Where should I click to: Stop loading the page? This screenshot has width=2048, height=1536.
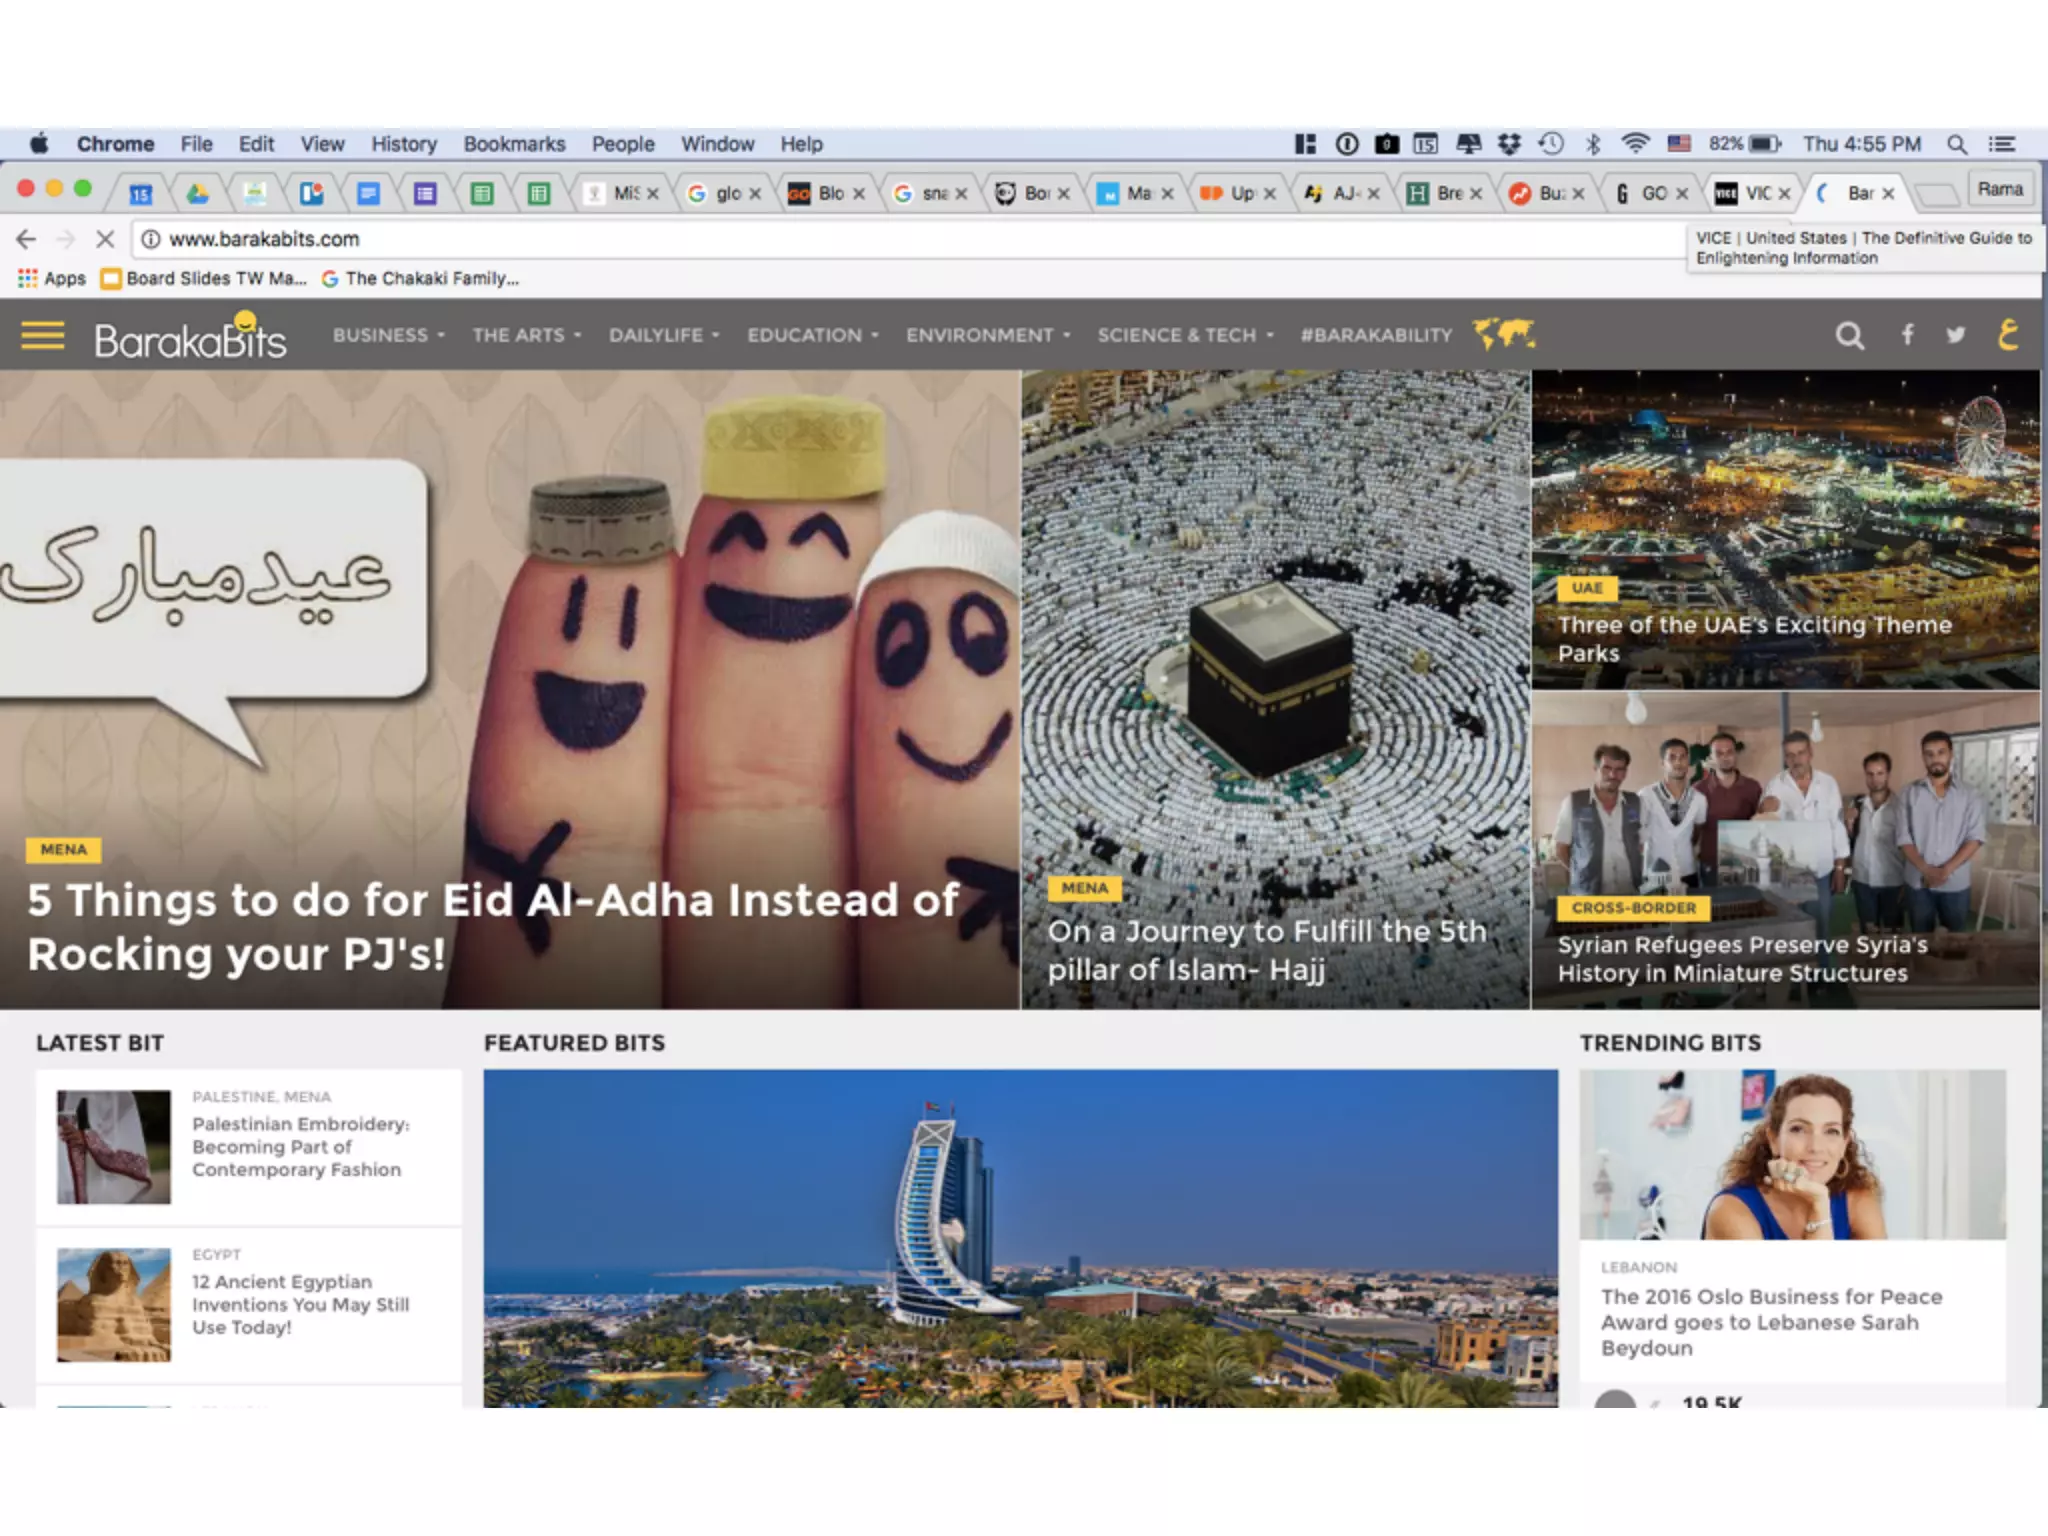click(105, 239)
